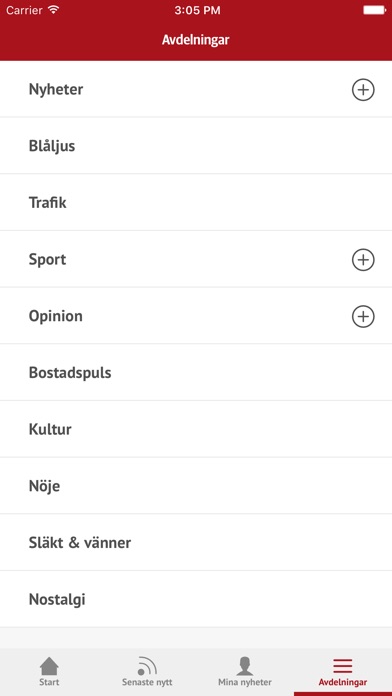
Task: Open the Blåljus section
Action: 196,146
